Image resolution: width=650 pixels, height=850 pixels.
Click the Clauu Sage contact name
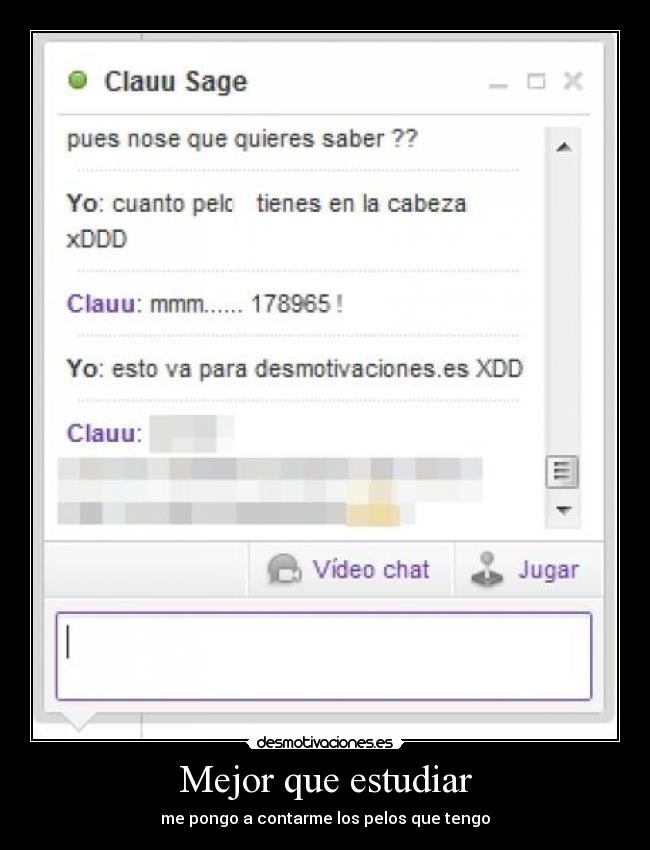176,82
